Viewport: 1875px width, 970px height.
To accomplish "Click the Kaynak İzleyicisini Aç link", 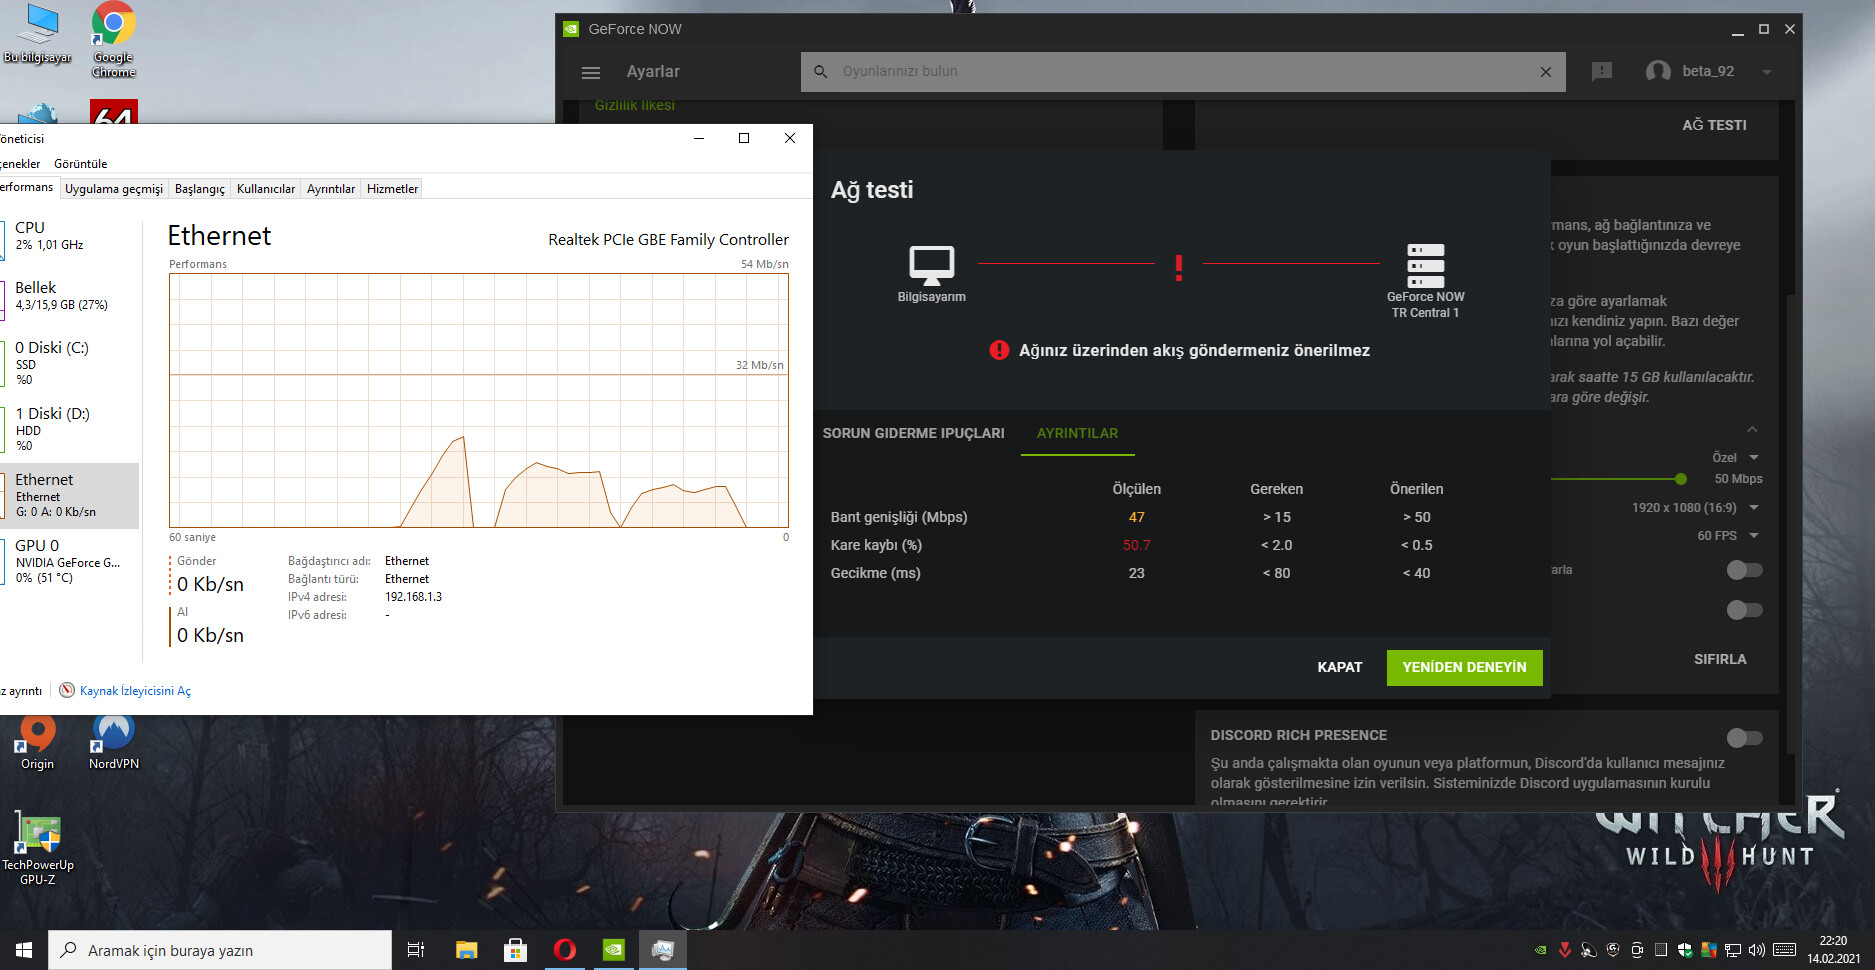I will tap(135, 691).
